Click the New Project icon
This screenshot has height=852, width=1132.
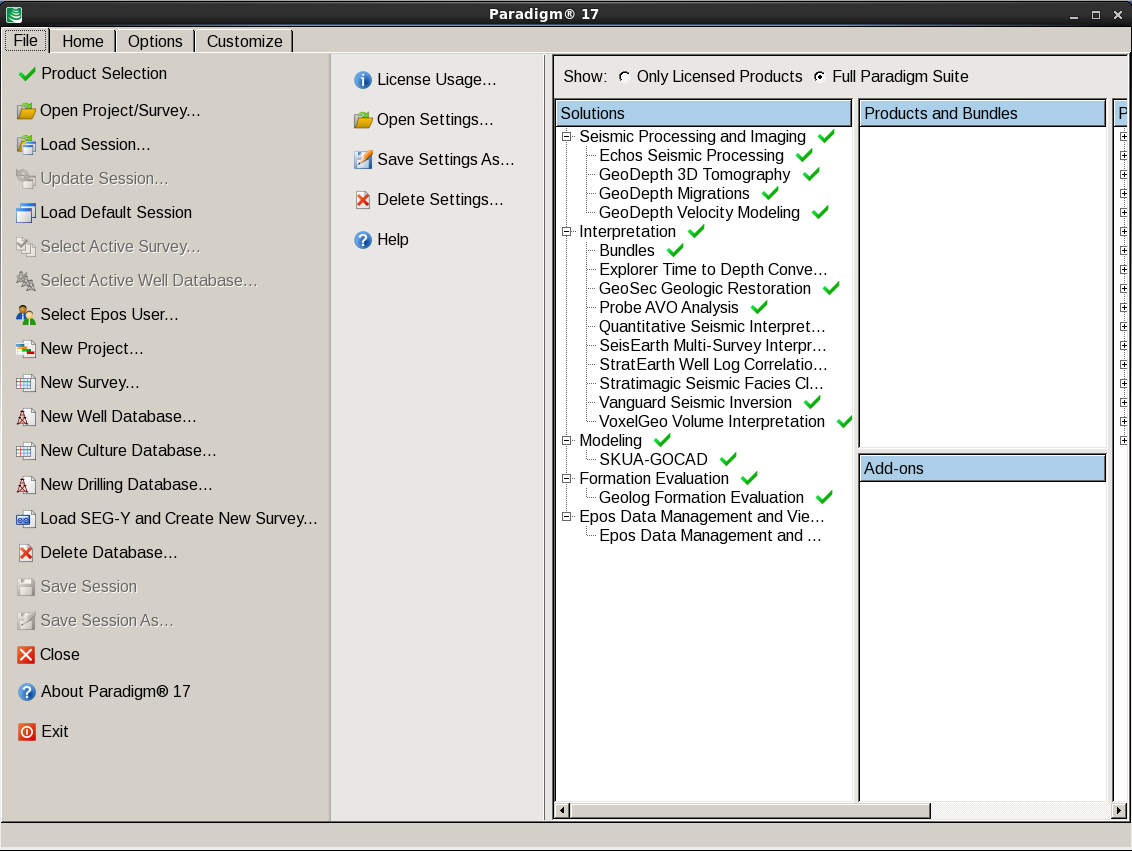pos(26,349)
